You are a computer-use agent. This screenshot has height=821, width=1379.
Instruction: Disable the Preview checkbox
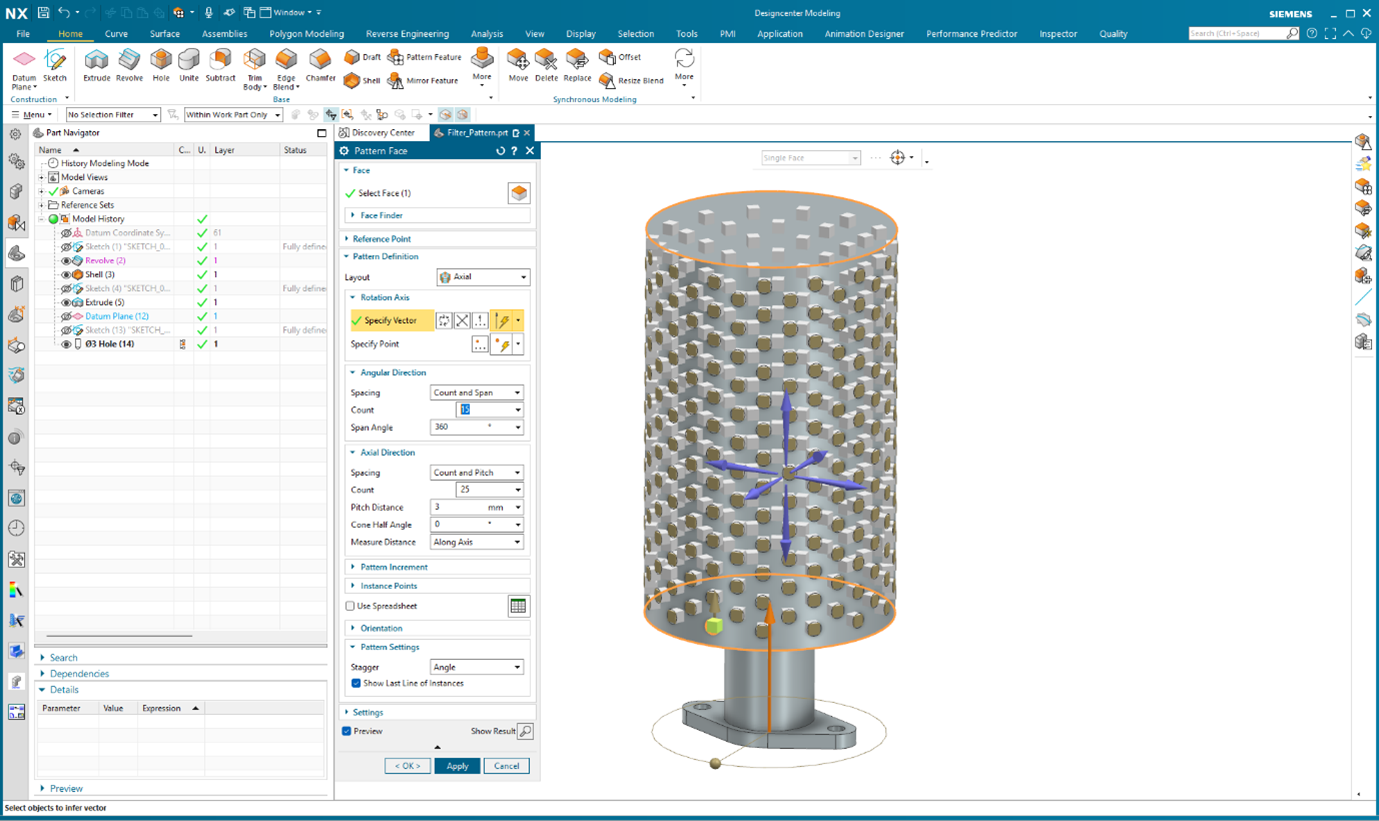click(x=349, y=732)
